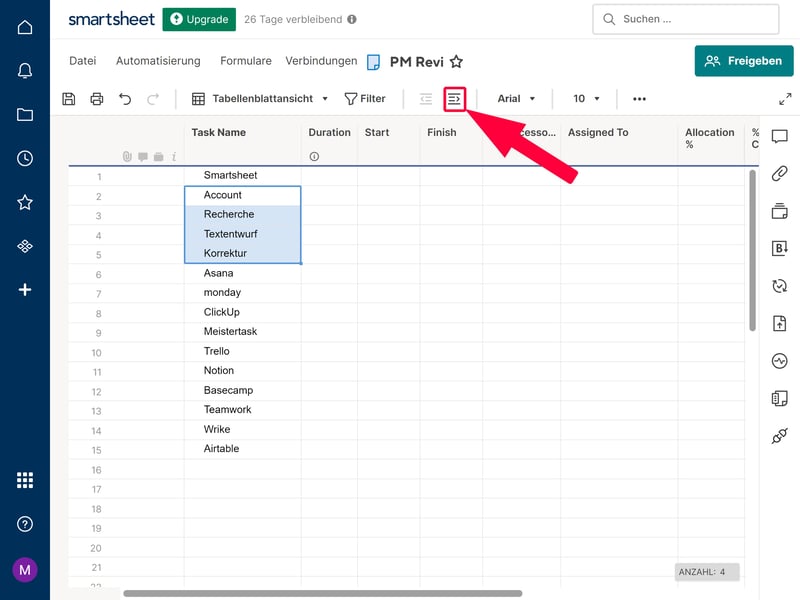Click the Suchen search field
This screenshot has height=600, width=800.
685,19
